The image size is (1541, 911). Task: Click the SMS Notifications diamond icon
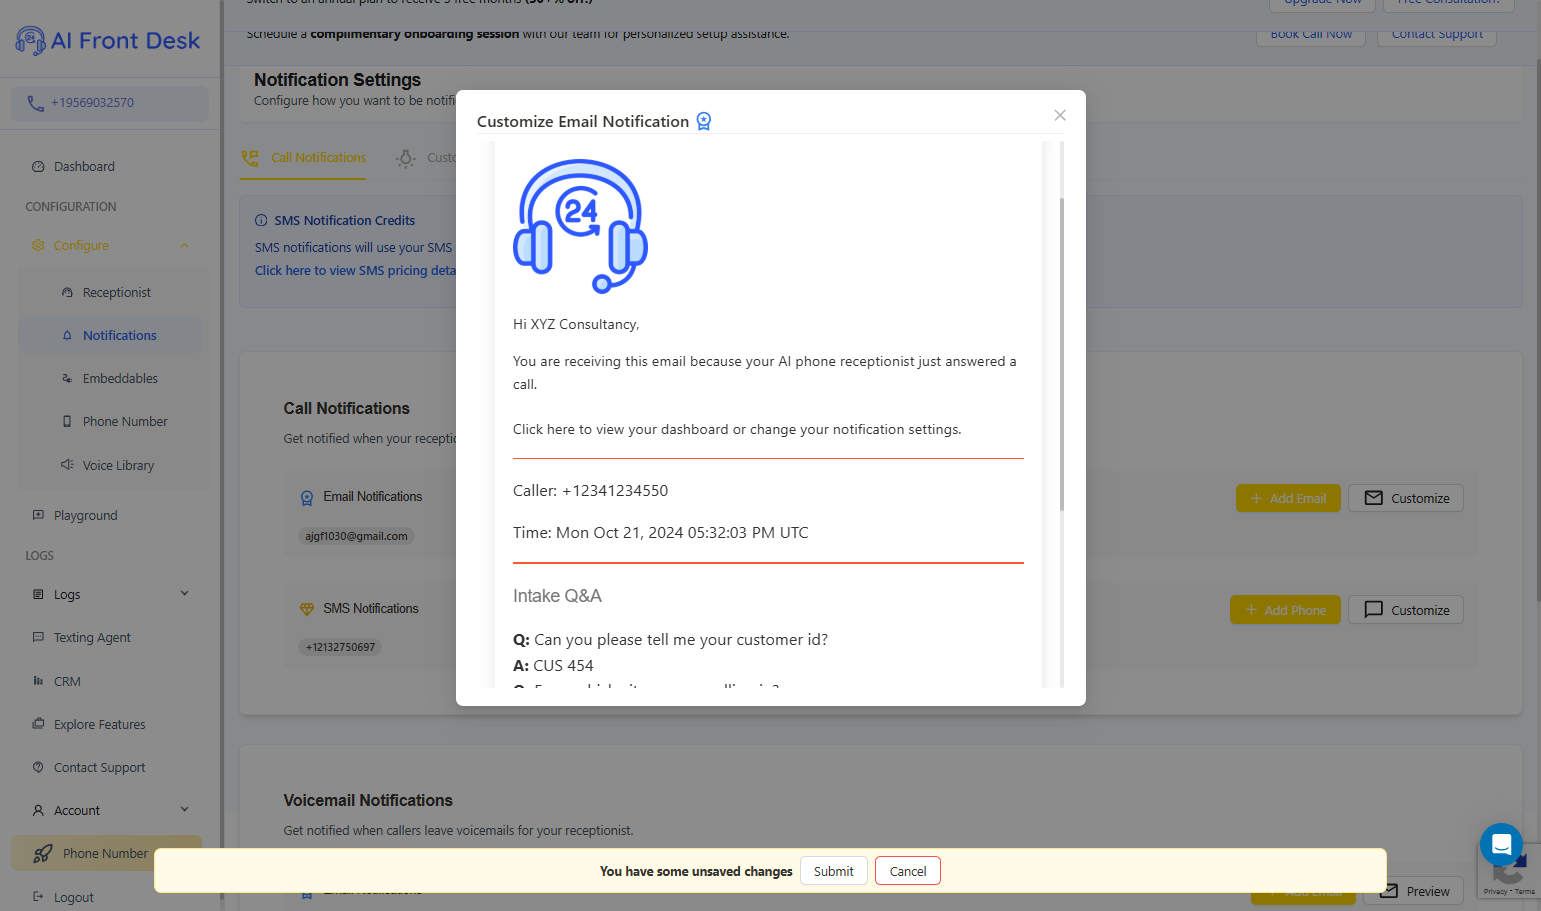click(307, 609)
